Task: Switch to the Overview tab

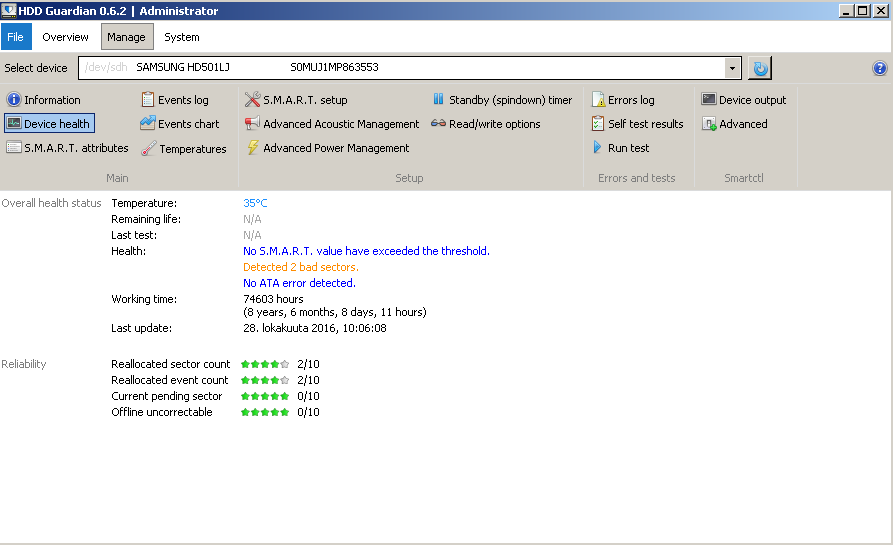Action: tap(65, 37)
